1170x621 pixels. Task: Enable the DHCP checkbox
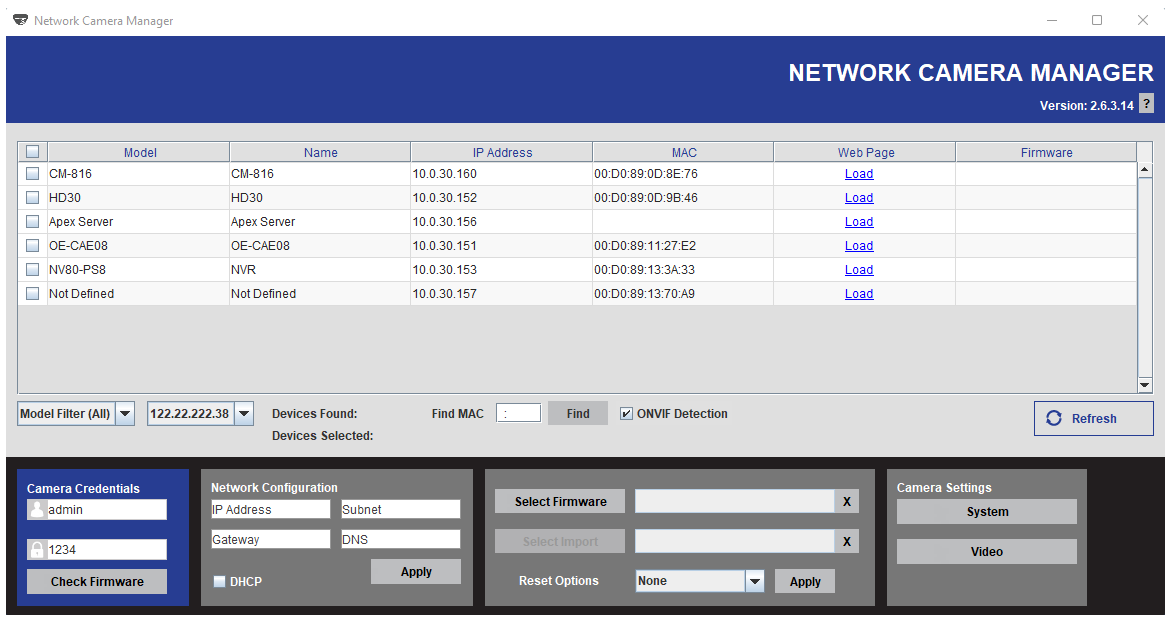219,581
